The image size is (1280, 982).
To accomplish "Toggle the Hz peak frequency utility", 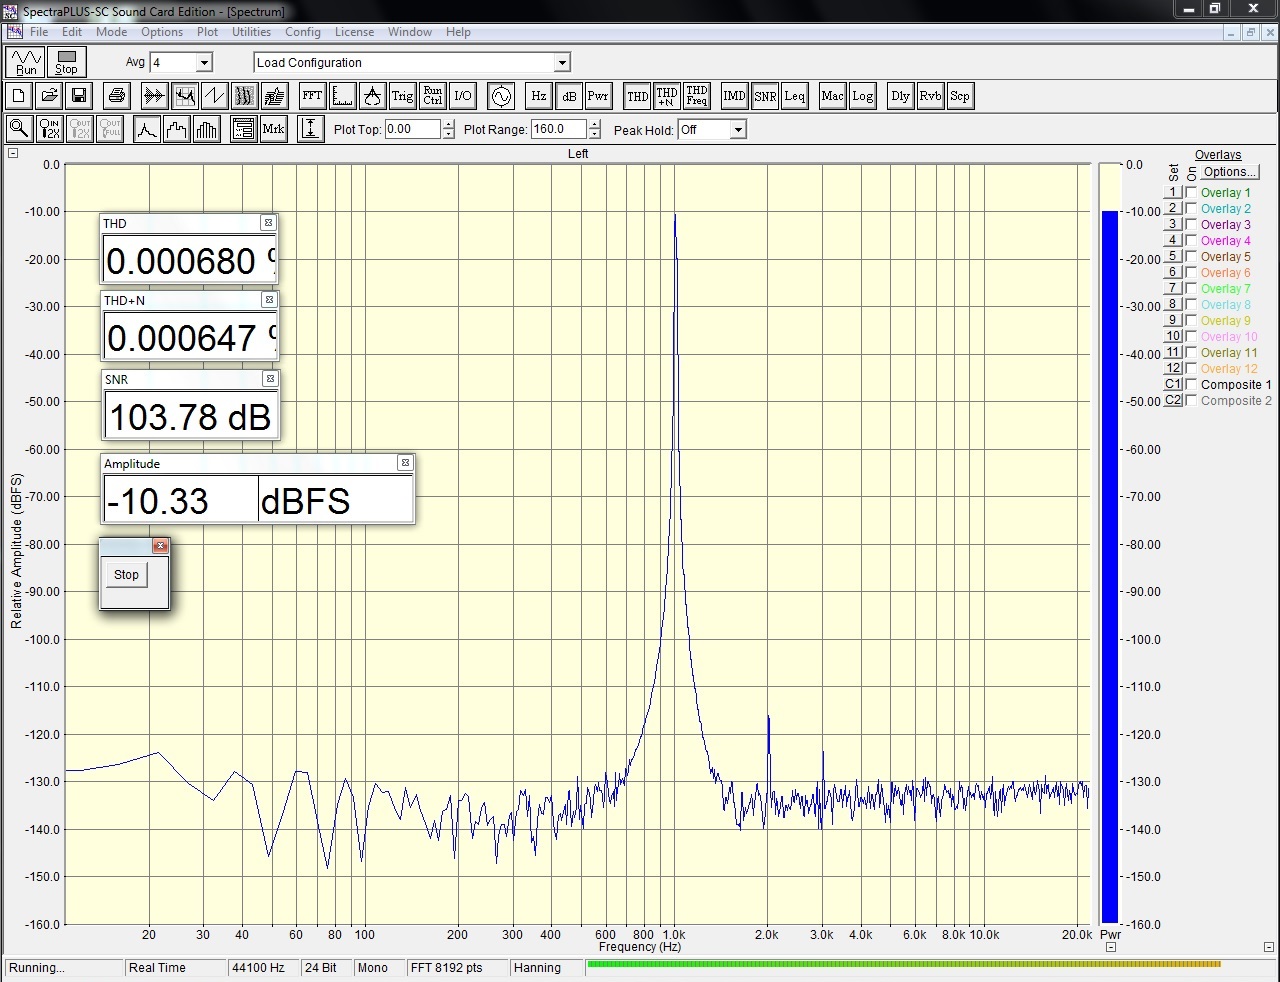I will [x=538, y=96].
